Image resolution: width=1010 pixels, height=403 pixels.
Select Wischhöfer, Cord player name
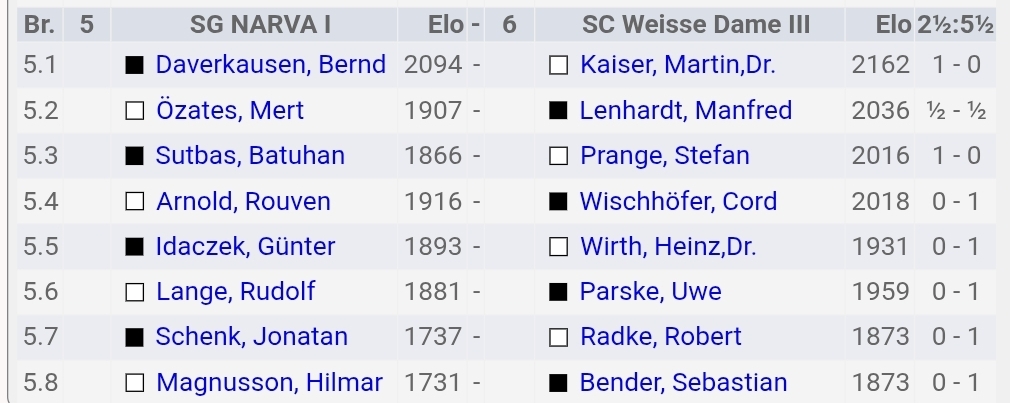[678, 201]
